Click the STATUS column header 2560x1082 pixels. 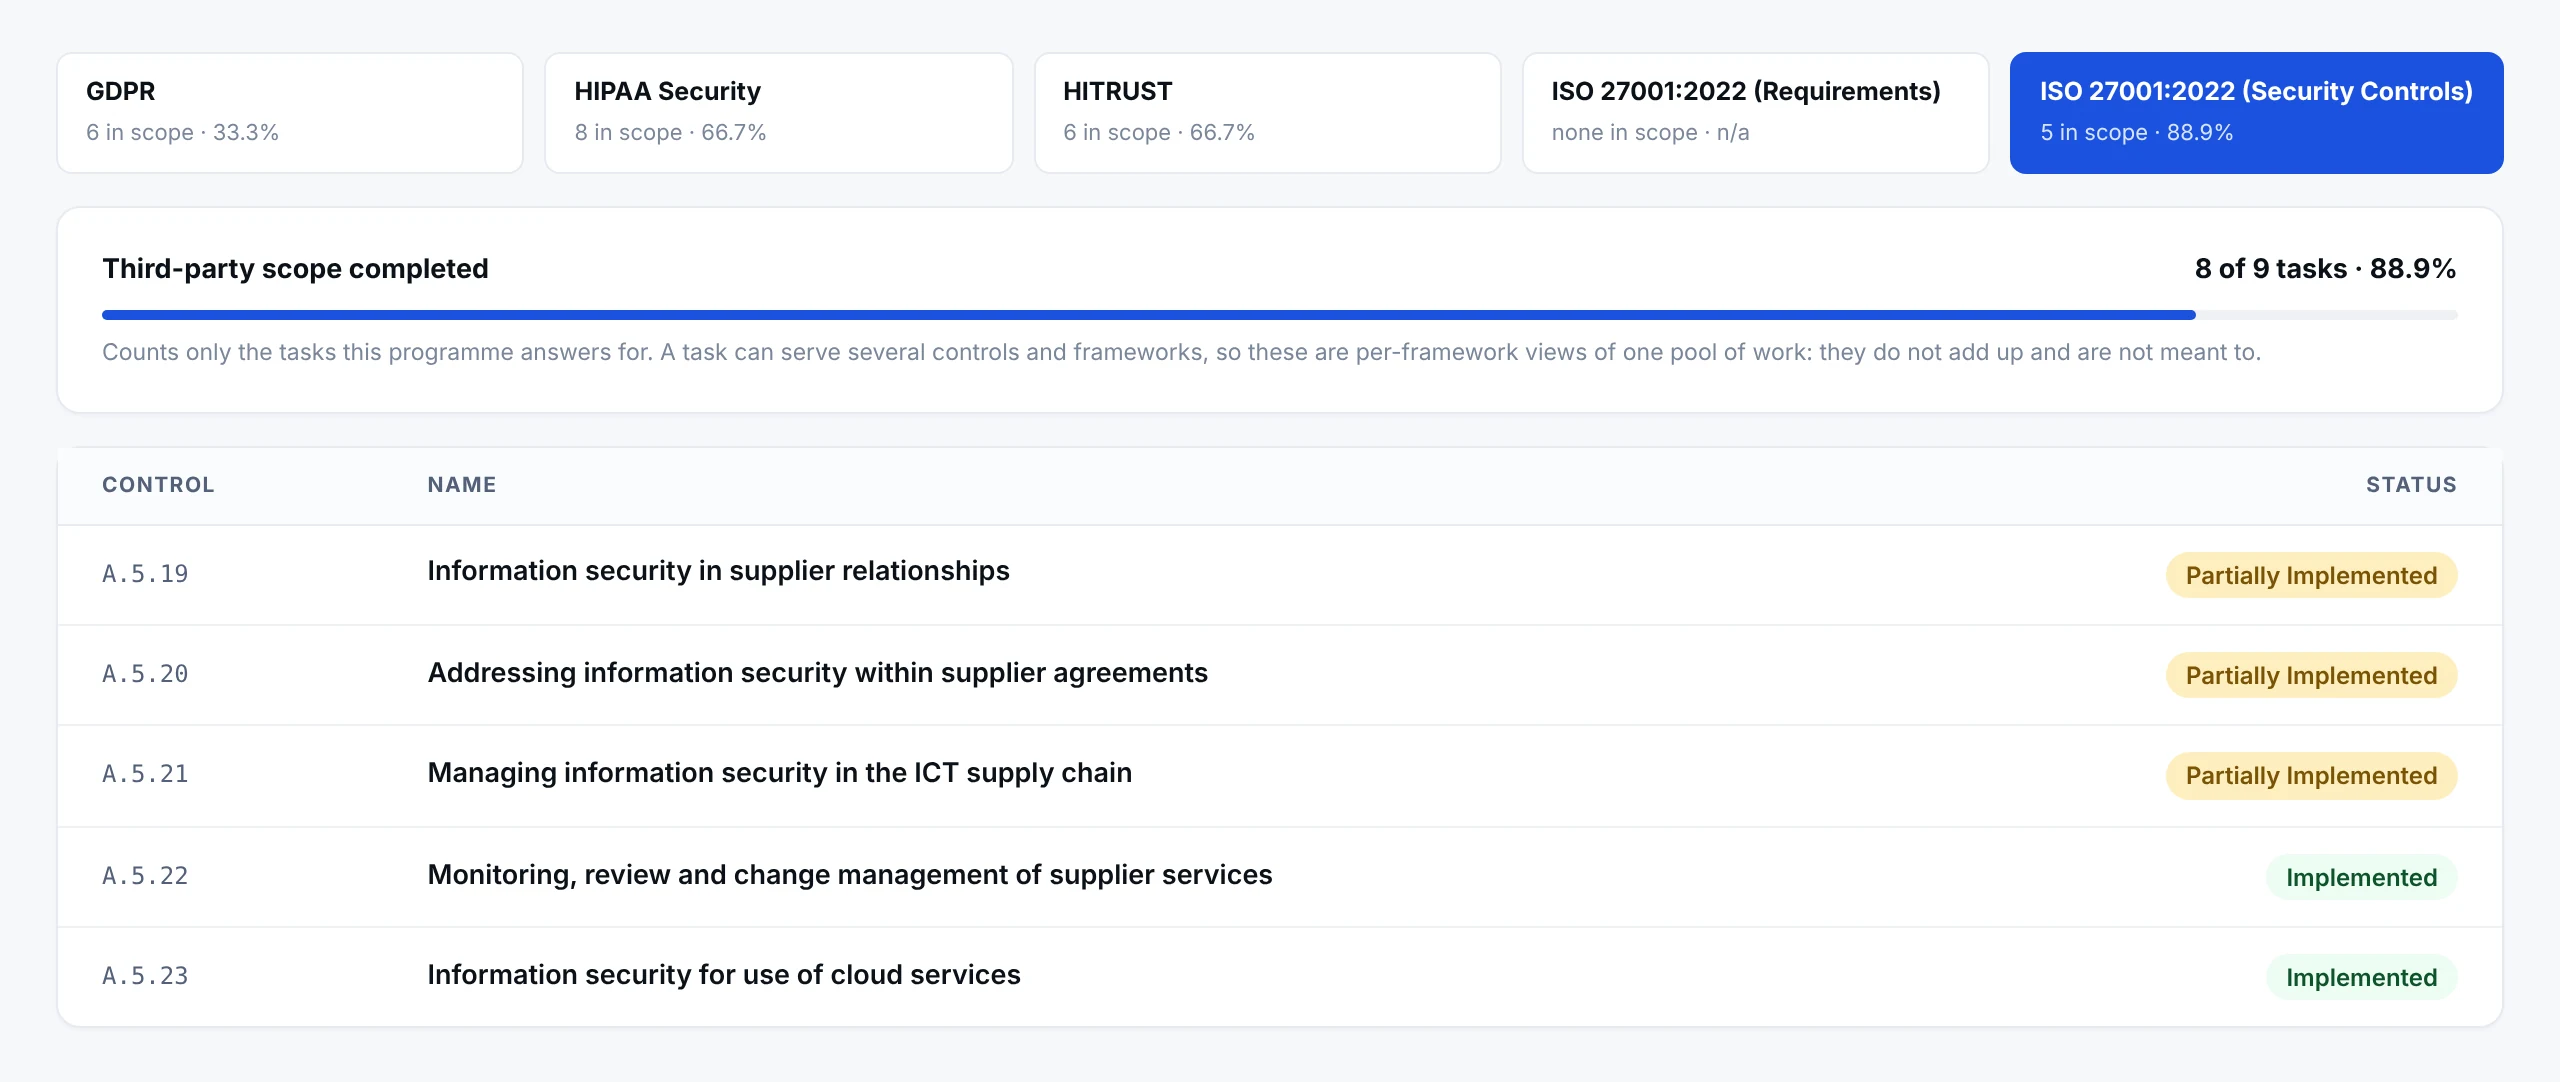[x=2411, y=485]
